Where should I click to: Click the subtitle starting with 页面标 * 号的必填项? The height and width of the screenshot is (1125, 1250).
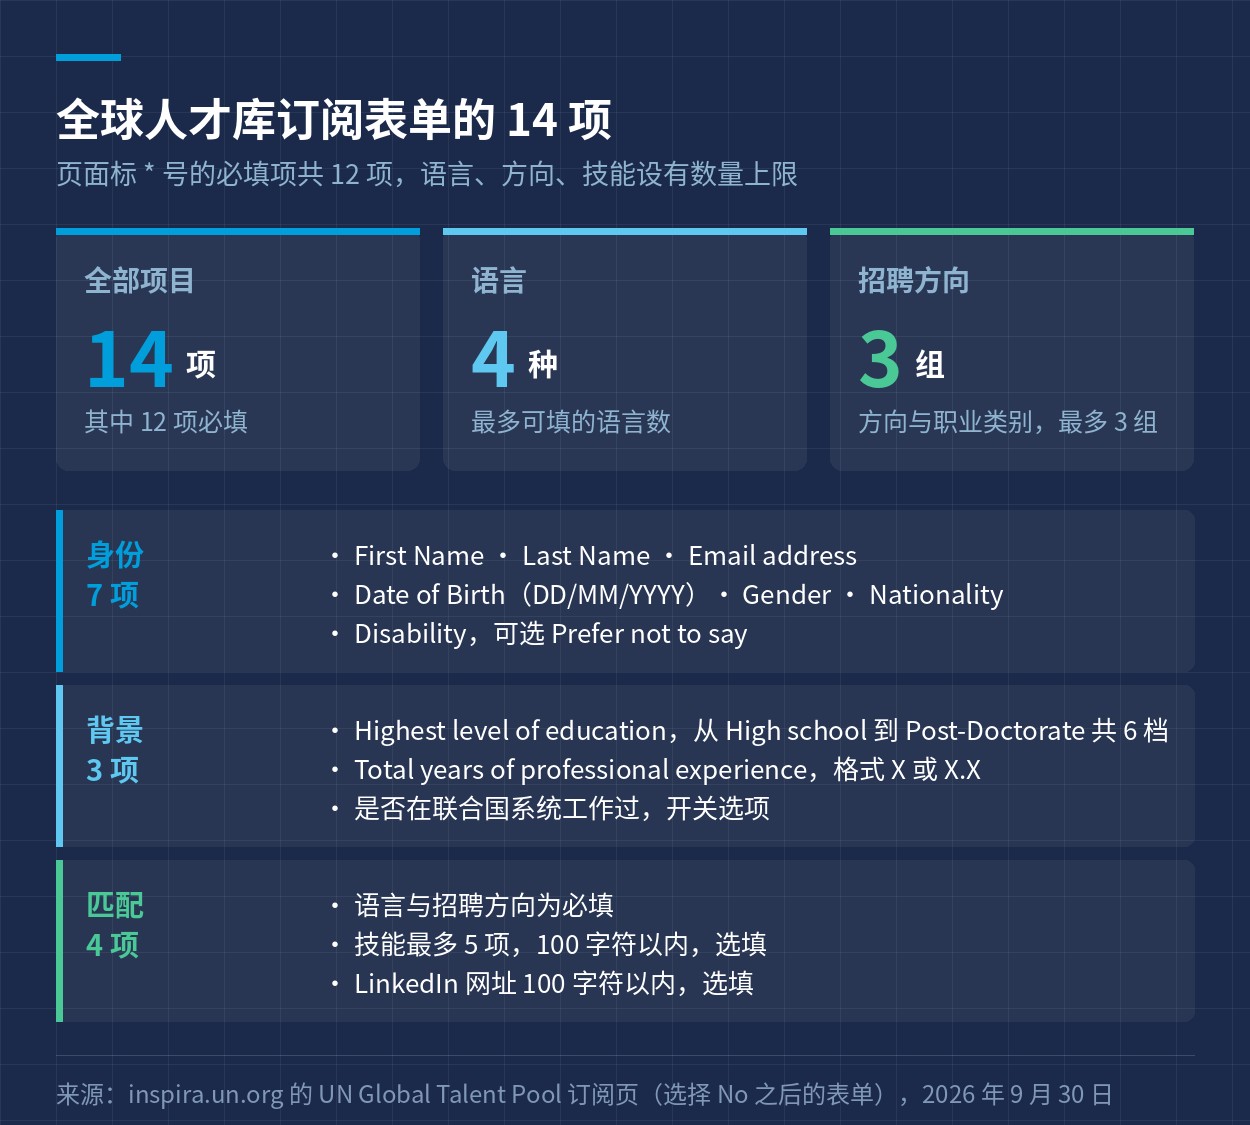[427, 174]
